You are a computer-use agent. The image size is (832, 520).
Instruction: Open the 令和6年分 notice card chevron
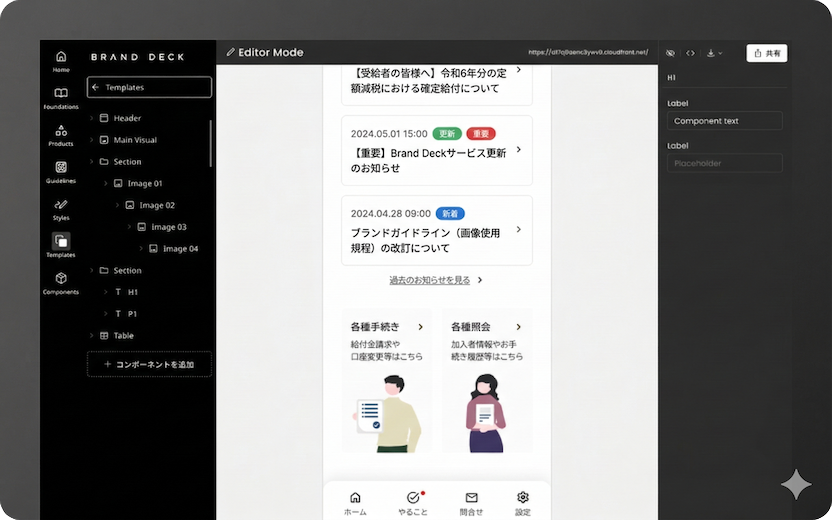pyautogui.click(x=518, y=70)
